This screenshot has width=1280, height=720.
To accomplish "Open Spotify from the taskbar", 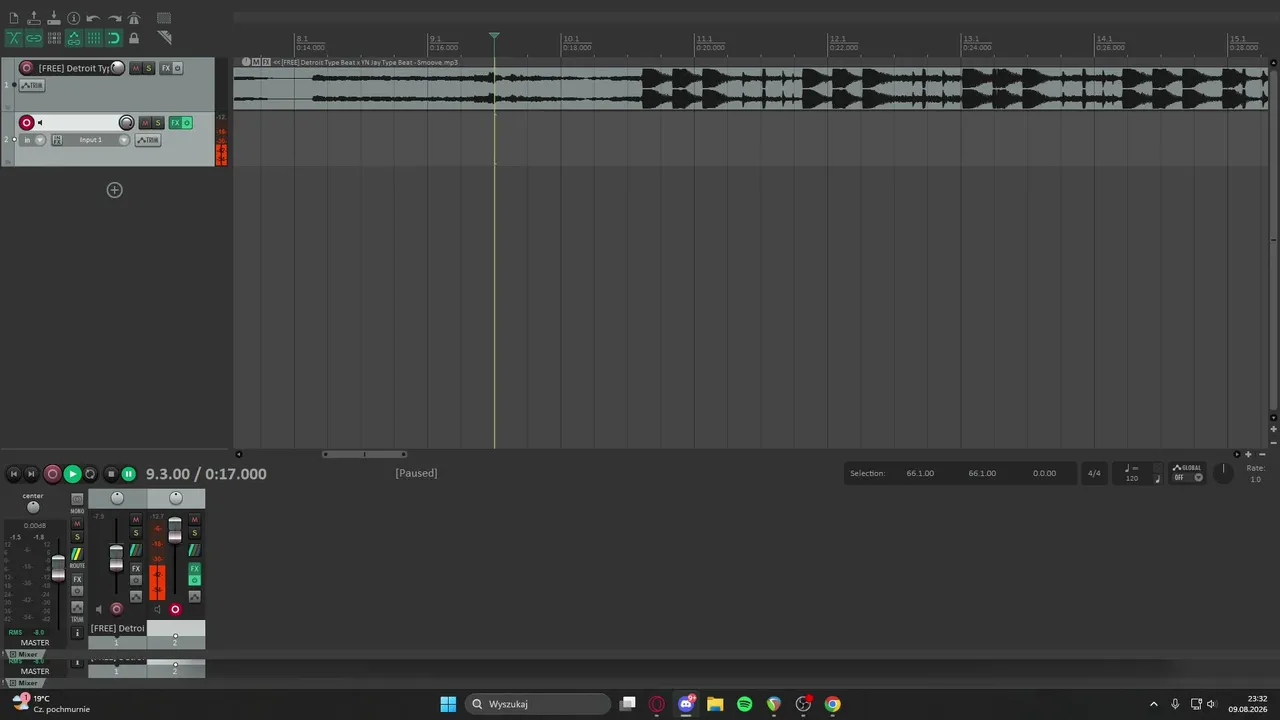I will pos(744,704).
